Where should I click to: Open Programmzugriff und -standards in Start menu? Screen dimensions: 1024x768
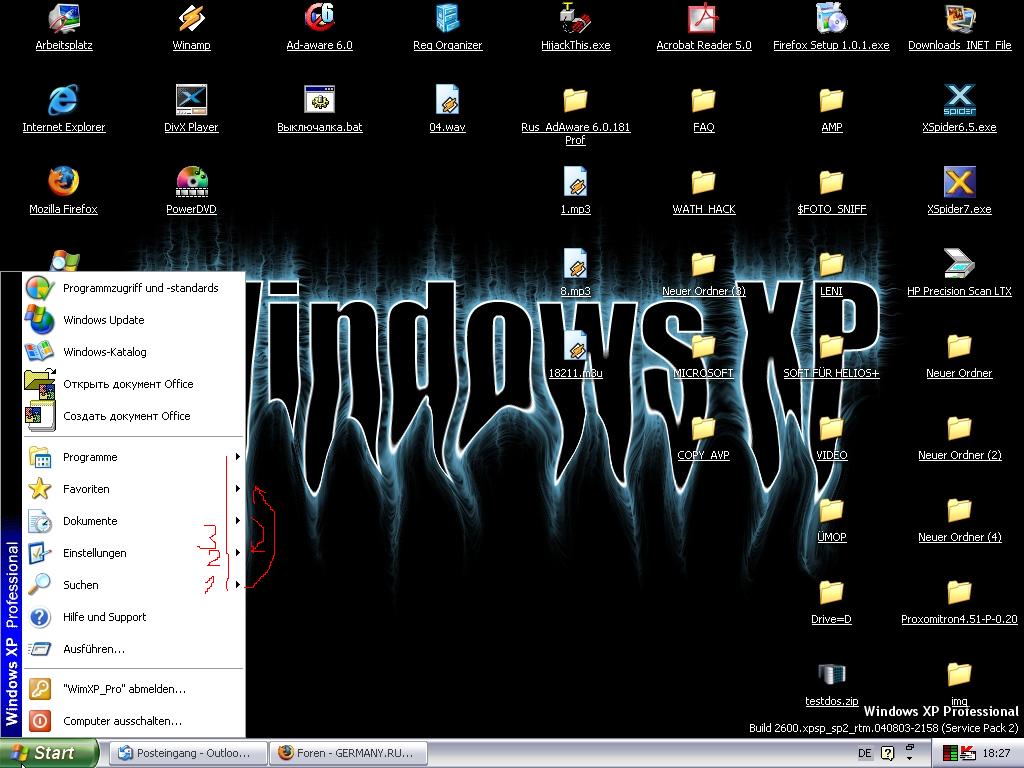tap(133, 288)
